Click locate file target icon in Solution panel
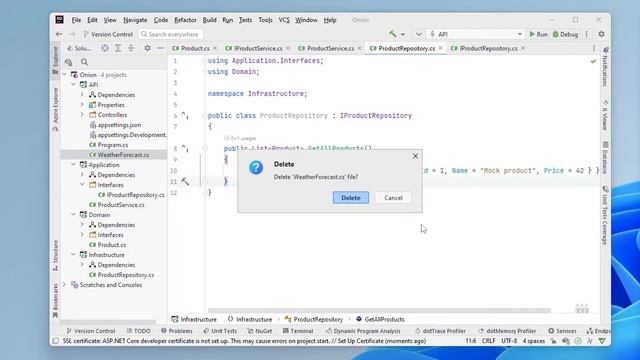Viewport: 640px width, 360px height. 105,48
